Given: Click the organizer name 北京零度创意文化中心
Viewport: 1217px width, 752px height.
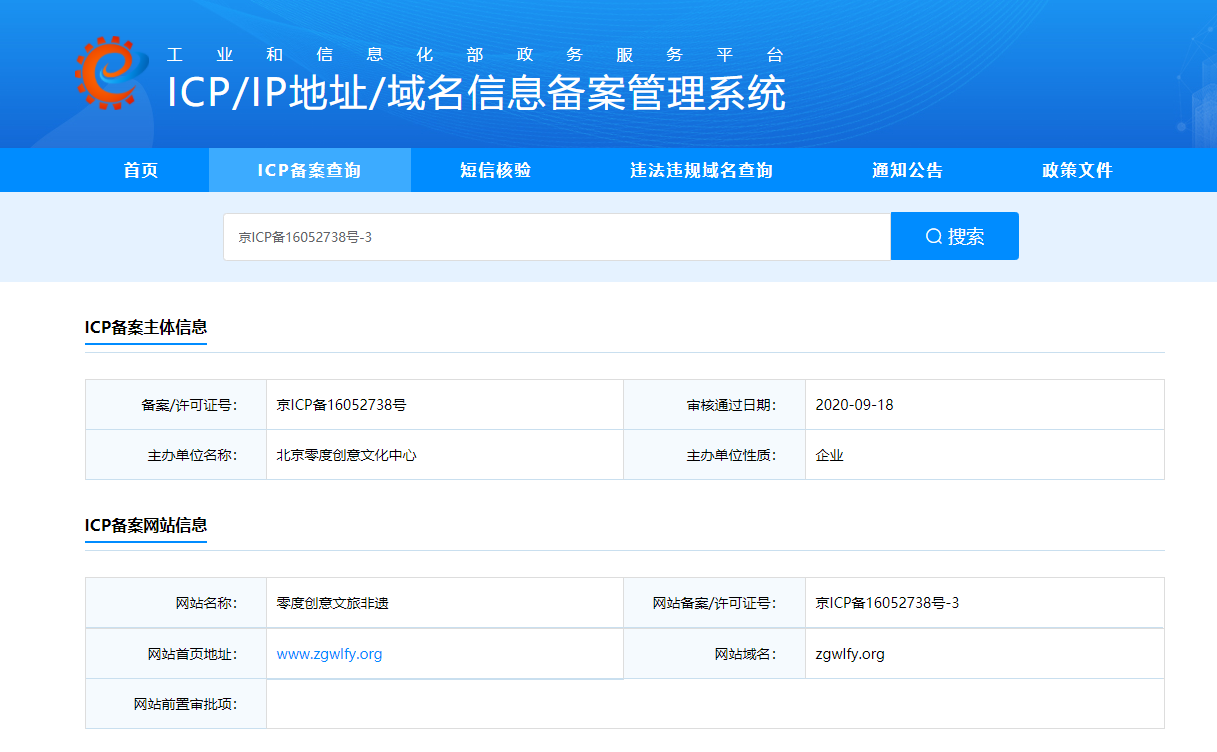Looking at the screenshot, I should pos(346,455).
